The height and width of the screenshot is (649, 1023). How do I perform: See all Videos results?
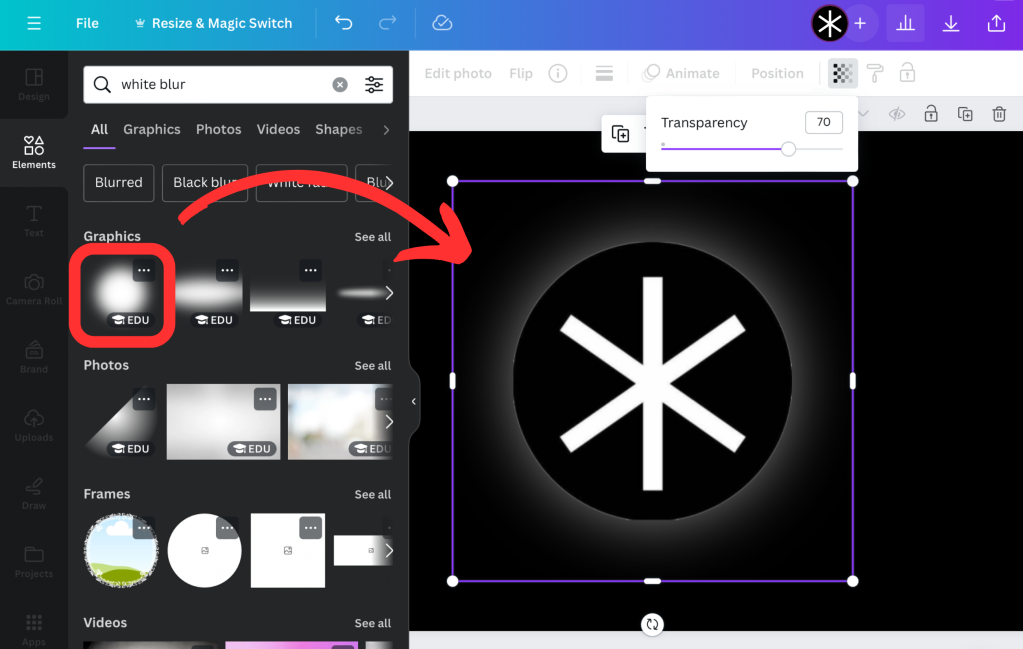pyautogui.click(x=373, y=624)
